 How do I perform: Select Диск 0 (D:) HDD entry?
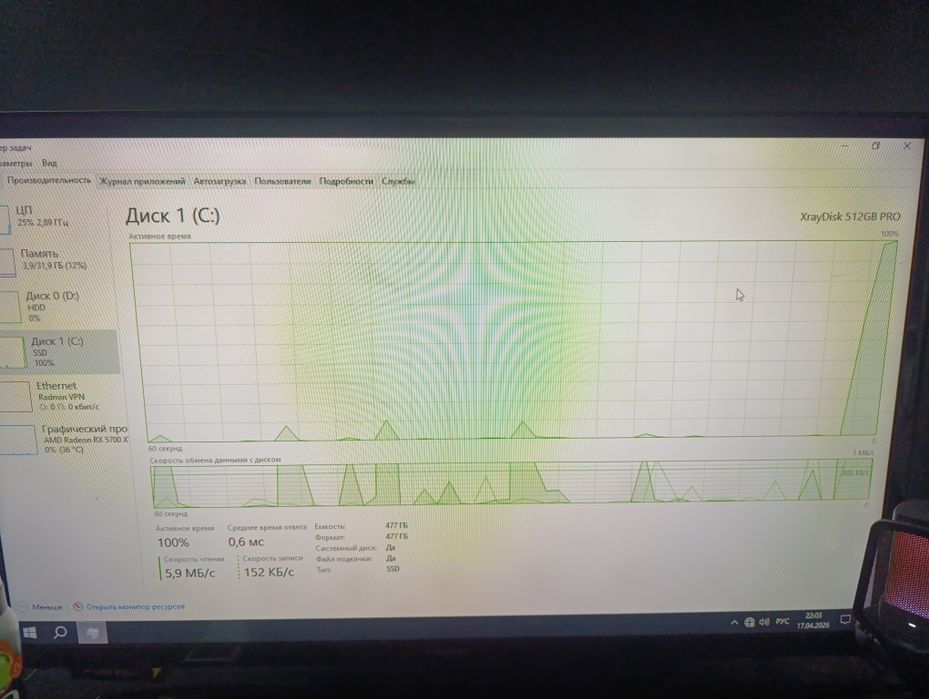(x=56, y=306)
